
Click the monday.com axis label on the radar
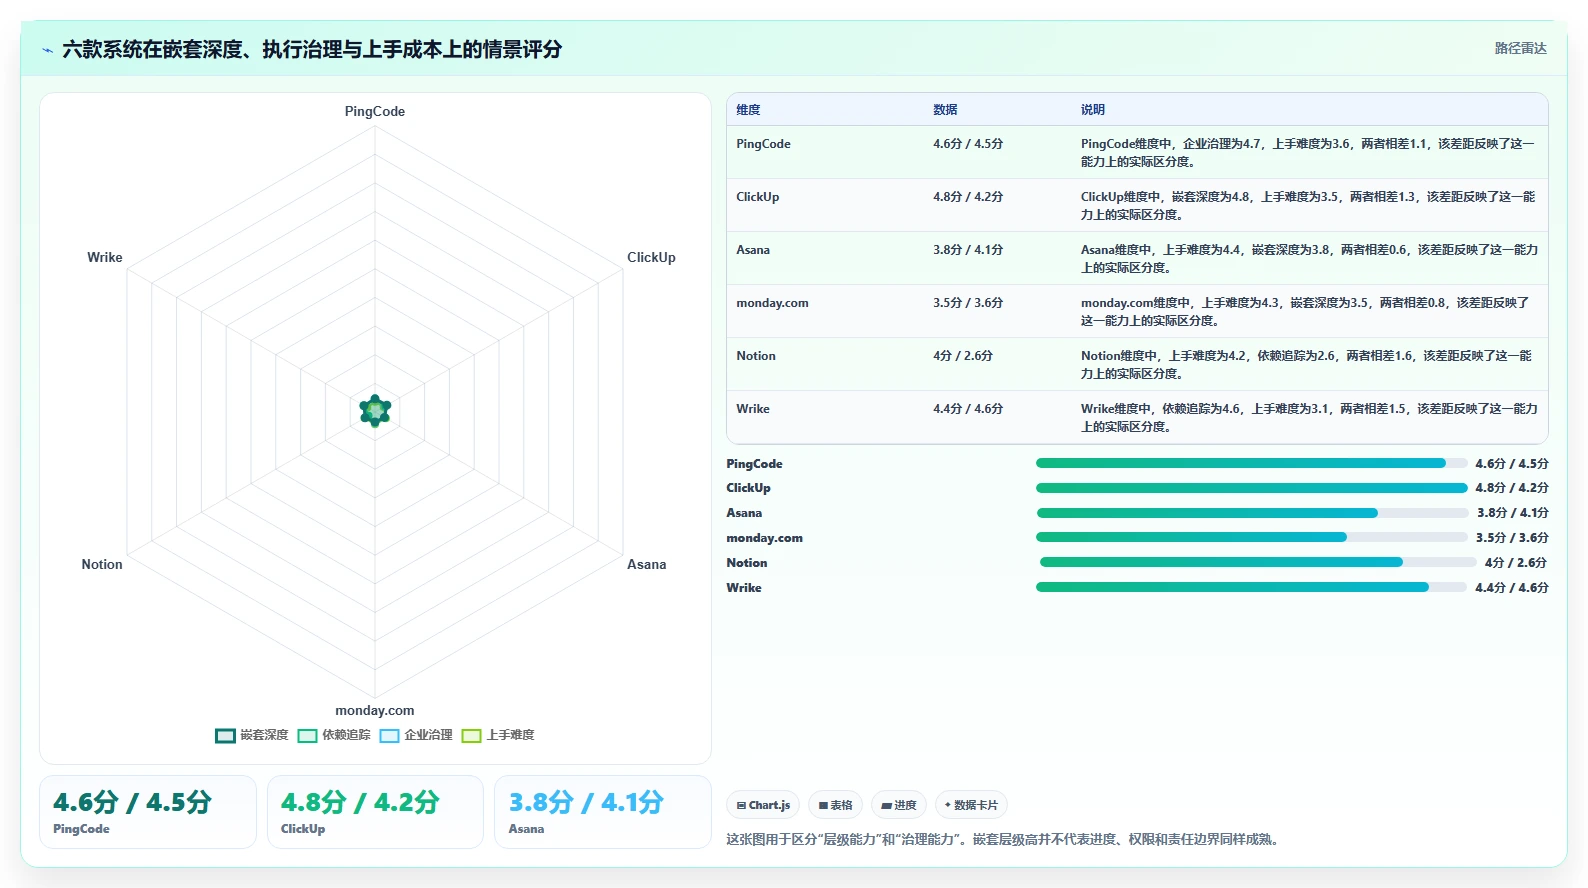point(375,710)
